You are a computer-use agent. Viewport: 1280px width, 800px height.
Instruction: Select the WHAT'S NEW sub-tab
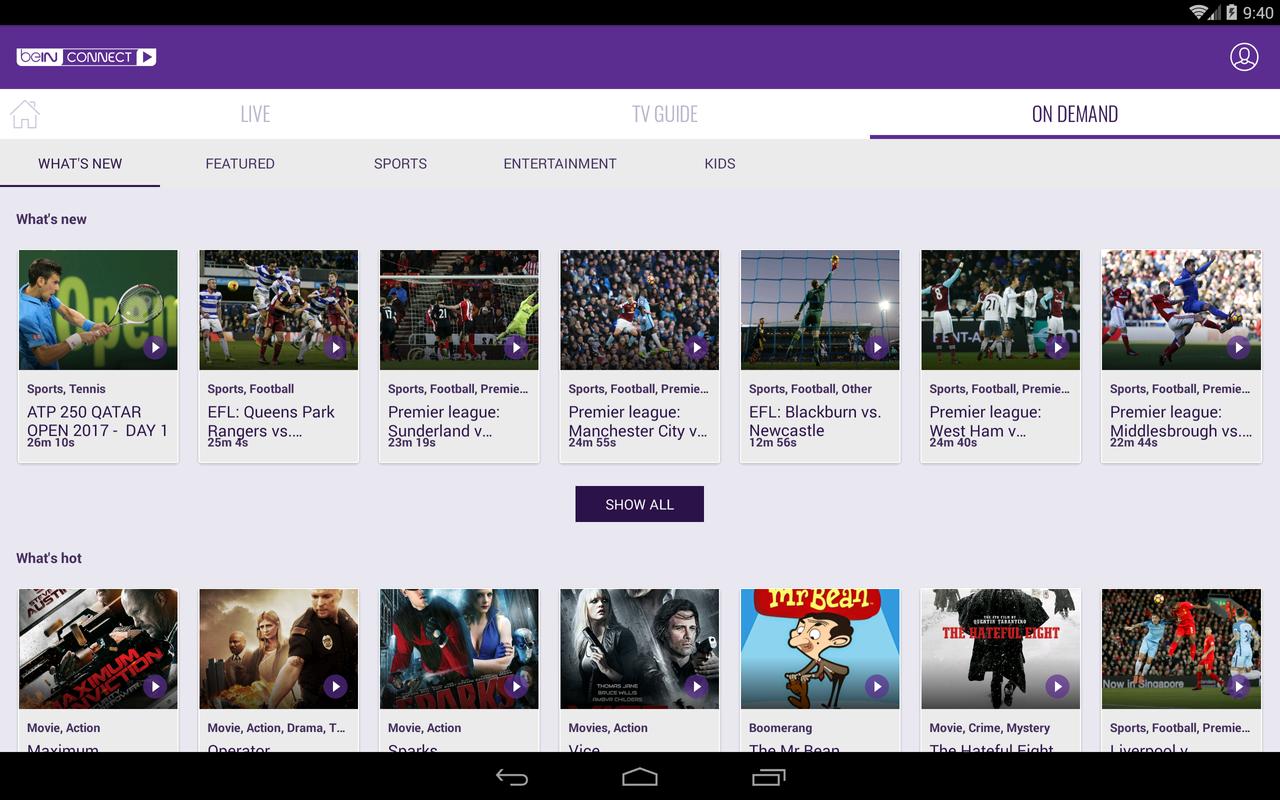pos(80,163)
